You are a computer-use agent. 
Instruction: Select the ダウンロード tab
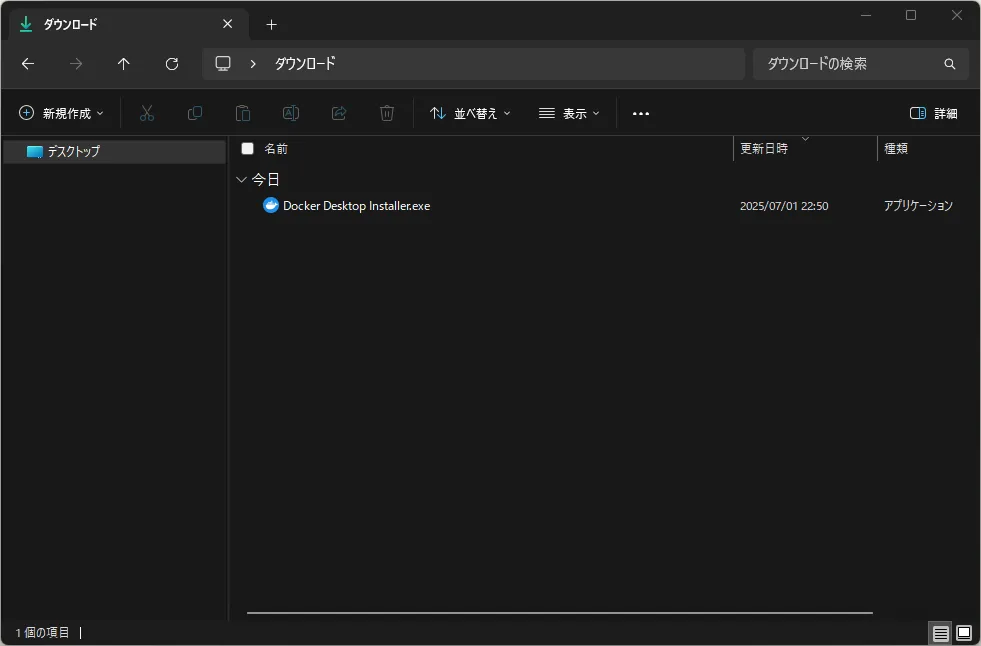[128, 24]
